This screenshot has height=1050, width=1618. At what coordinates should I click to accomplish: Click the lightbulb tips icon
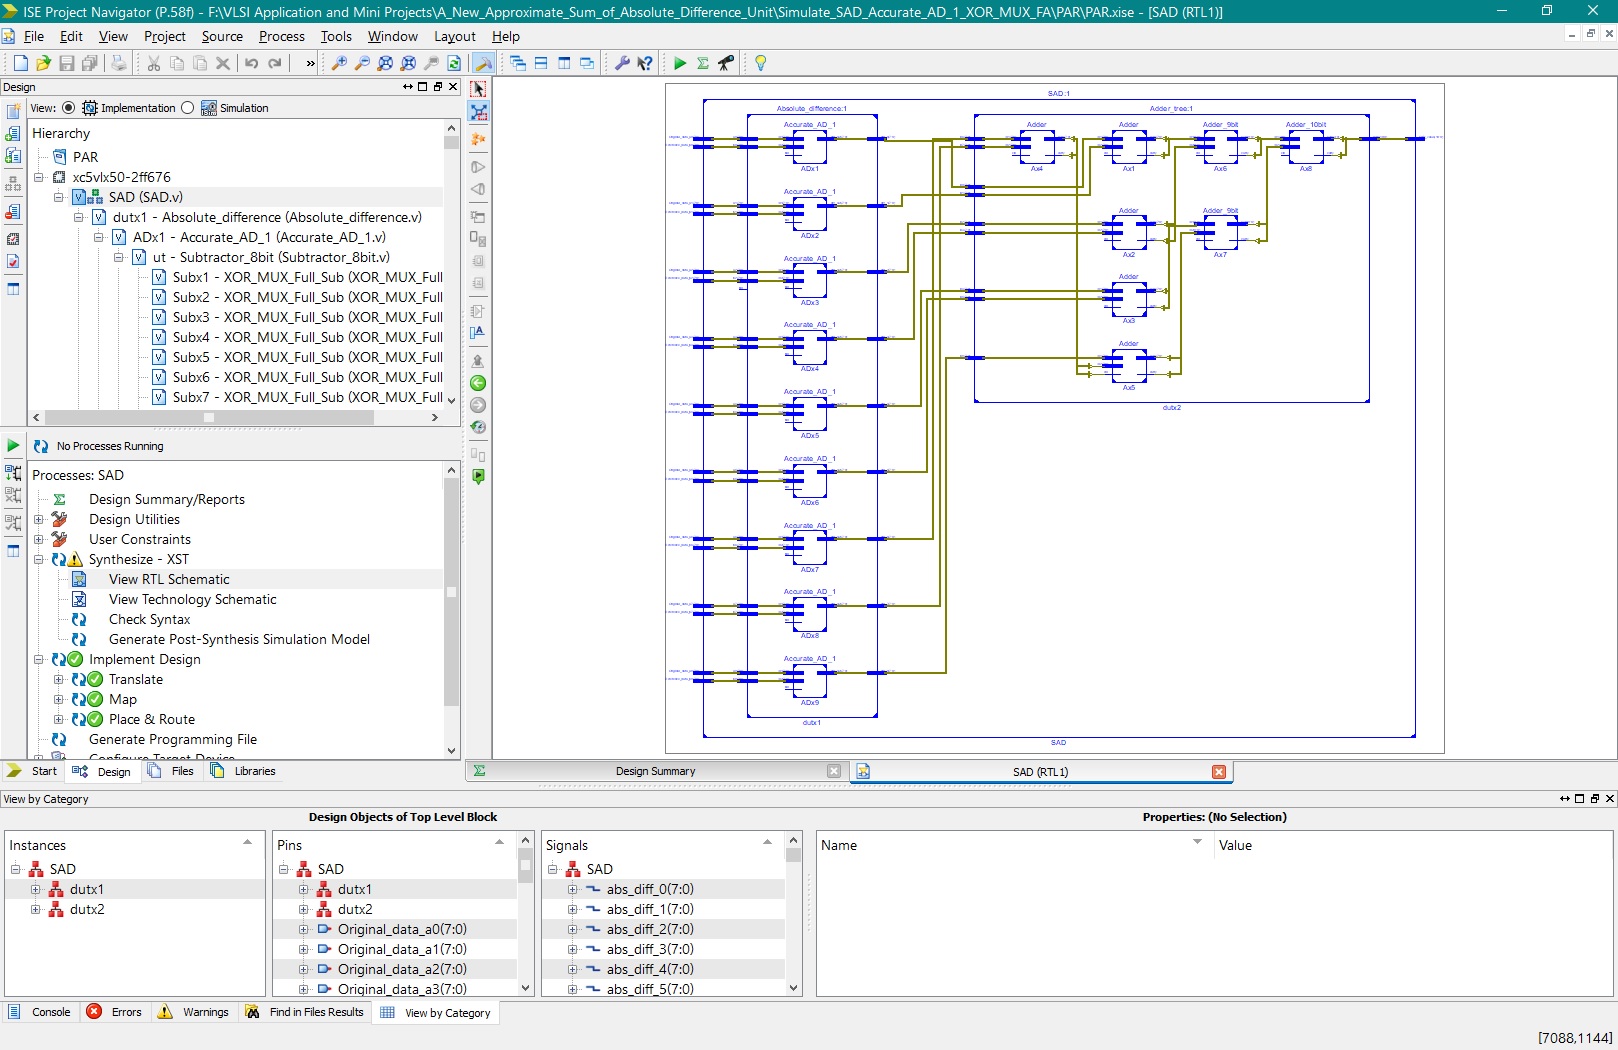point(760,63)
